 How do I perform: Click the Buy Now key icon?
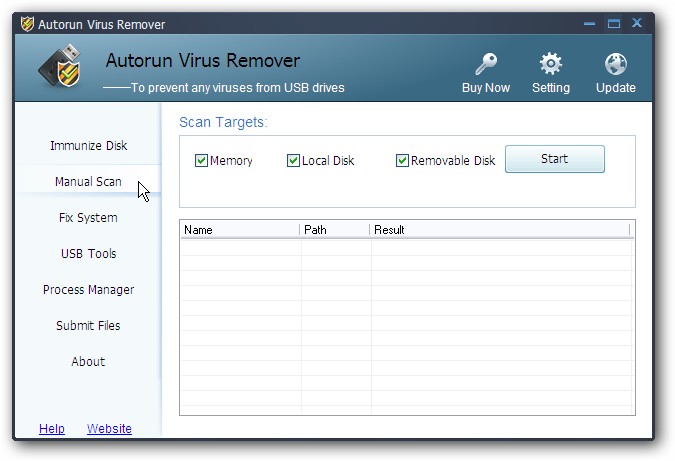pyautogui.click(x=486, y=65)
